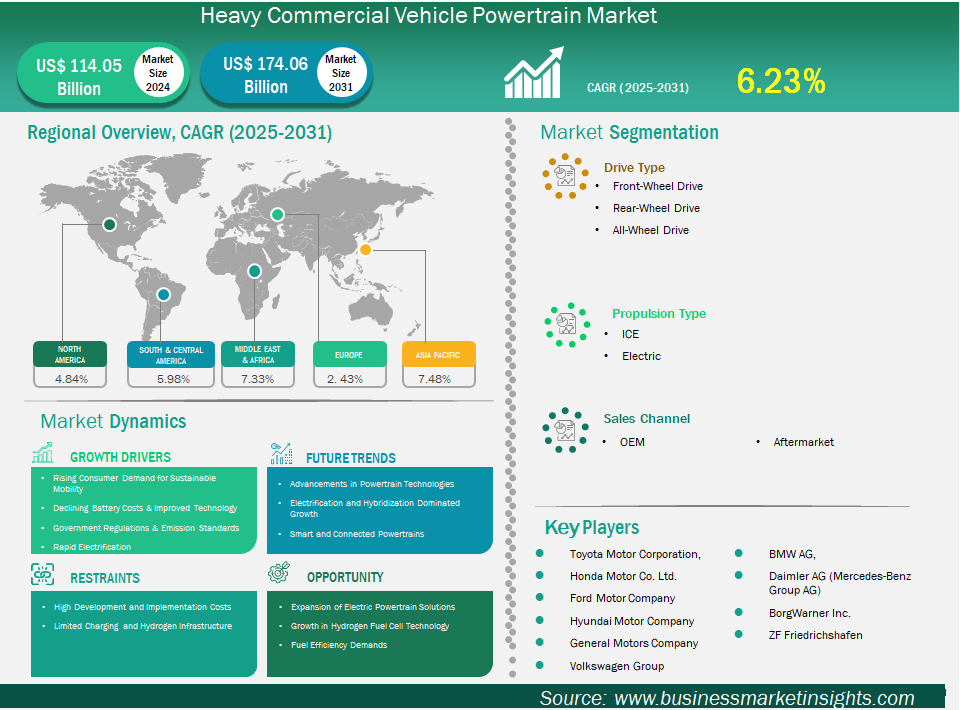The width and height of the screenshot is (960, 710).
Task: Click the Drive Type segmentation icon
Action: tap(565, 176)
